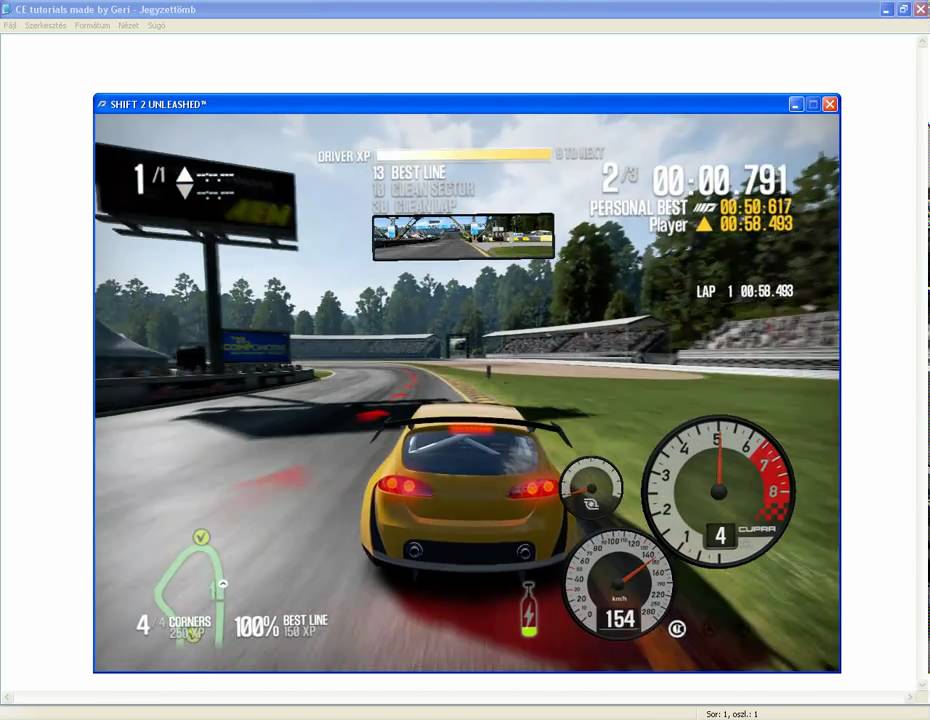Restore down the Notepad window

(x=903, y=9)
